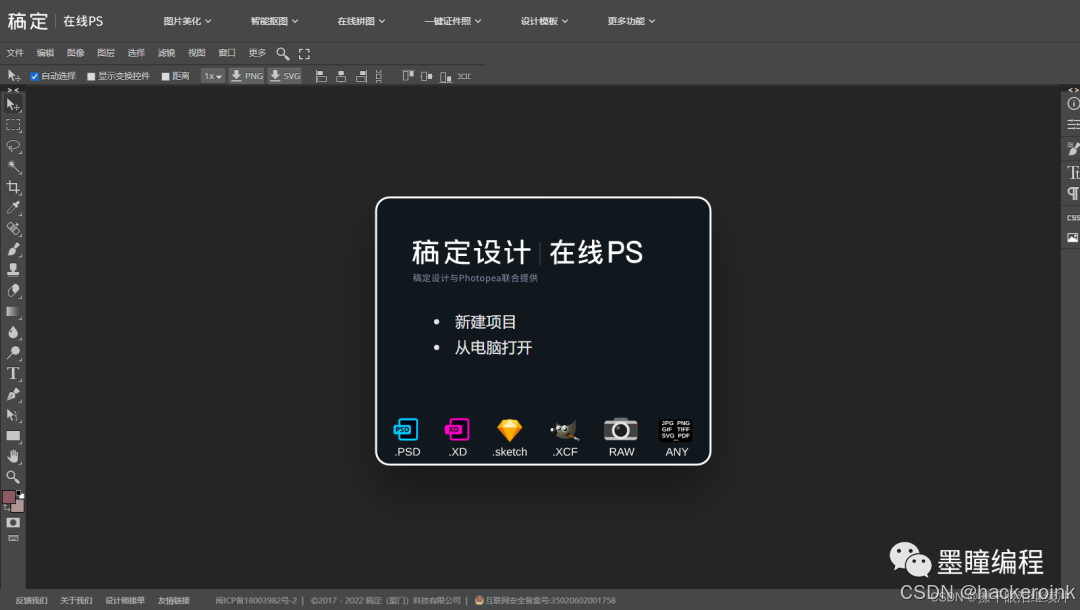Distribute vertical spacing icon

click(379, 76)
